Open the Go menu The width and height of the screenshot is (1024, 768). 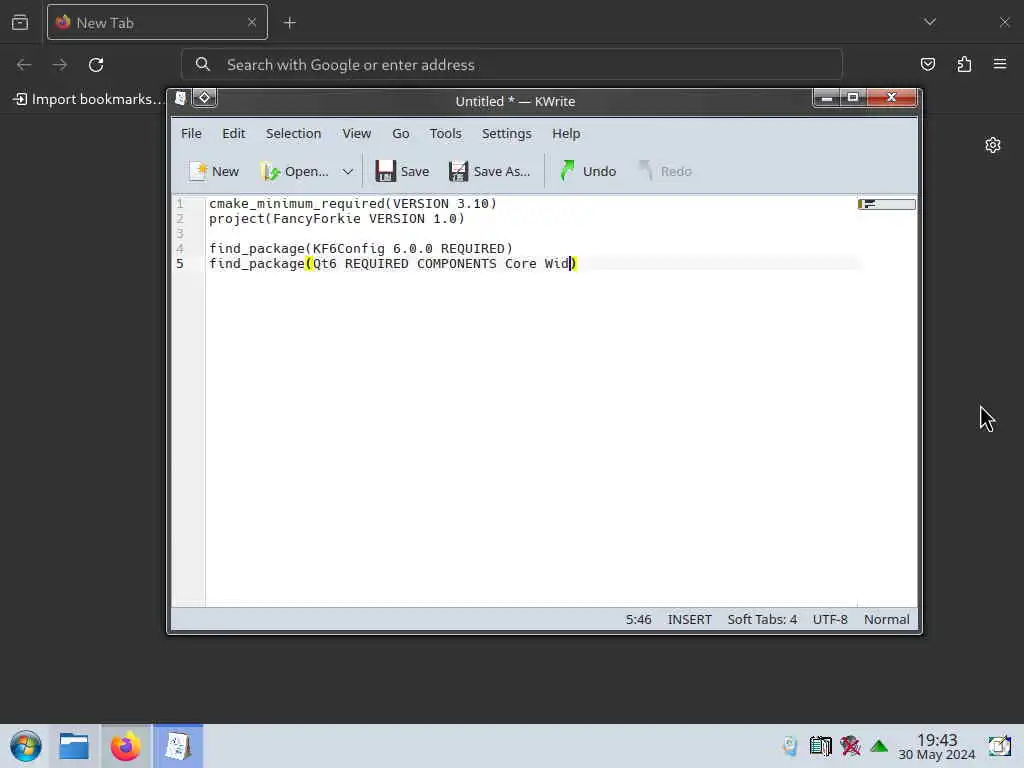coord(400,133)
